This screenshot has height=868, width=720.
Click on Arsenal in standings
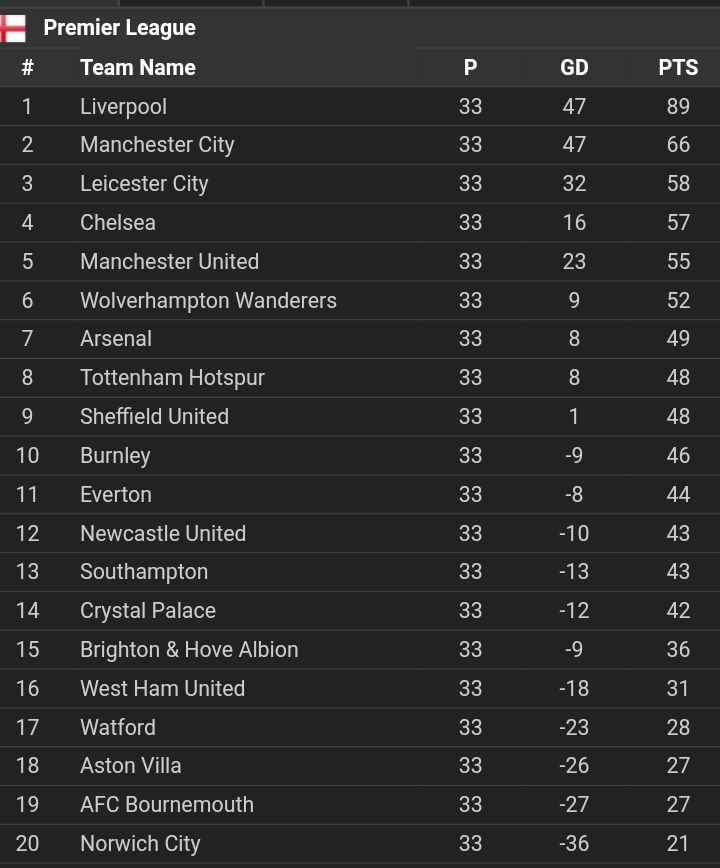pos(116,339)
